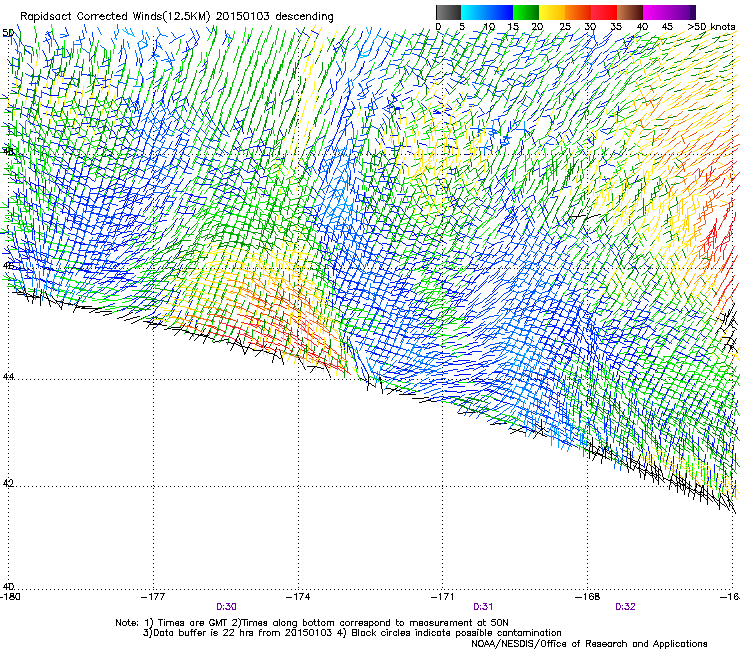This screenshot has width=740, height=650.
Task: Click the 50 latitude axis label
Action: [x=8, y=33]
